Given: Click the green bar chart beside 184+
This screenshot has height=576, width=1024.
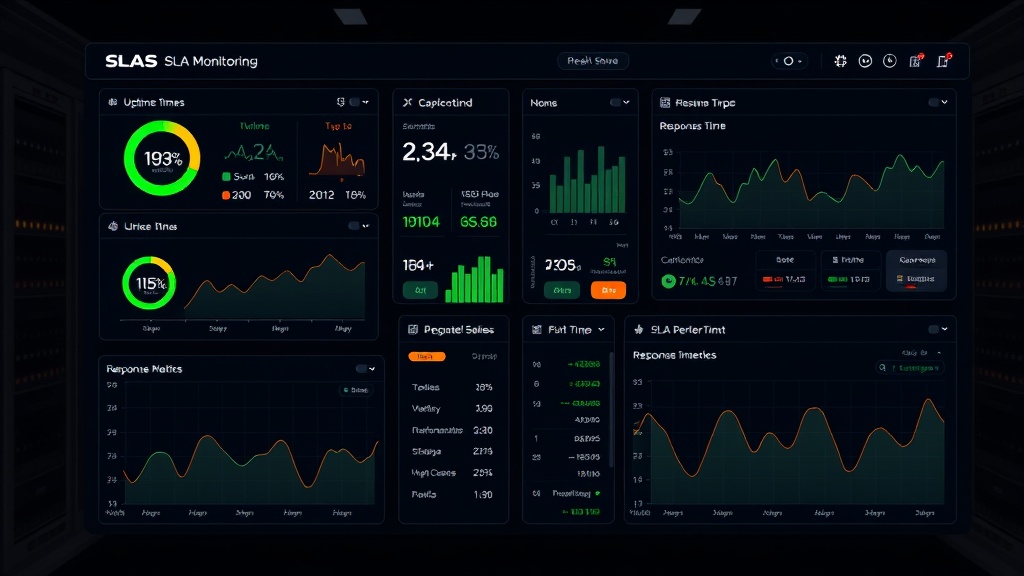Looking at the screenshot, I should pos(475,279).
